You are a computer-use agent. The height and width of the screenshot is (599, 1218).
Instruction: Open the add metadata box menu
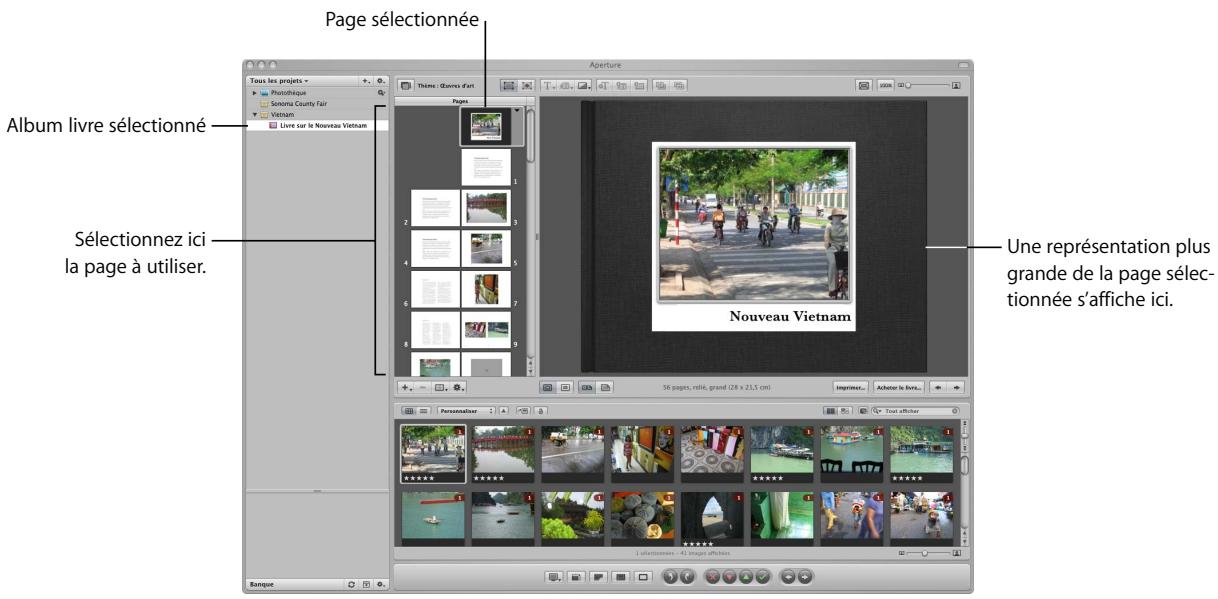tap(567, 86)
